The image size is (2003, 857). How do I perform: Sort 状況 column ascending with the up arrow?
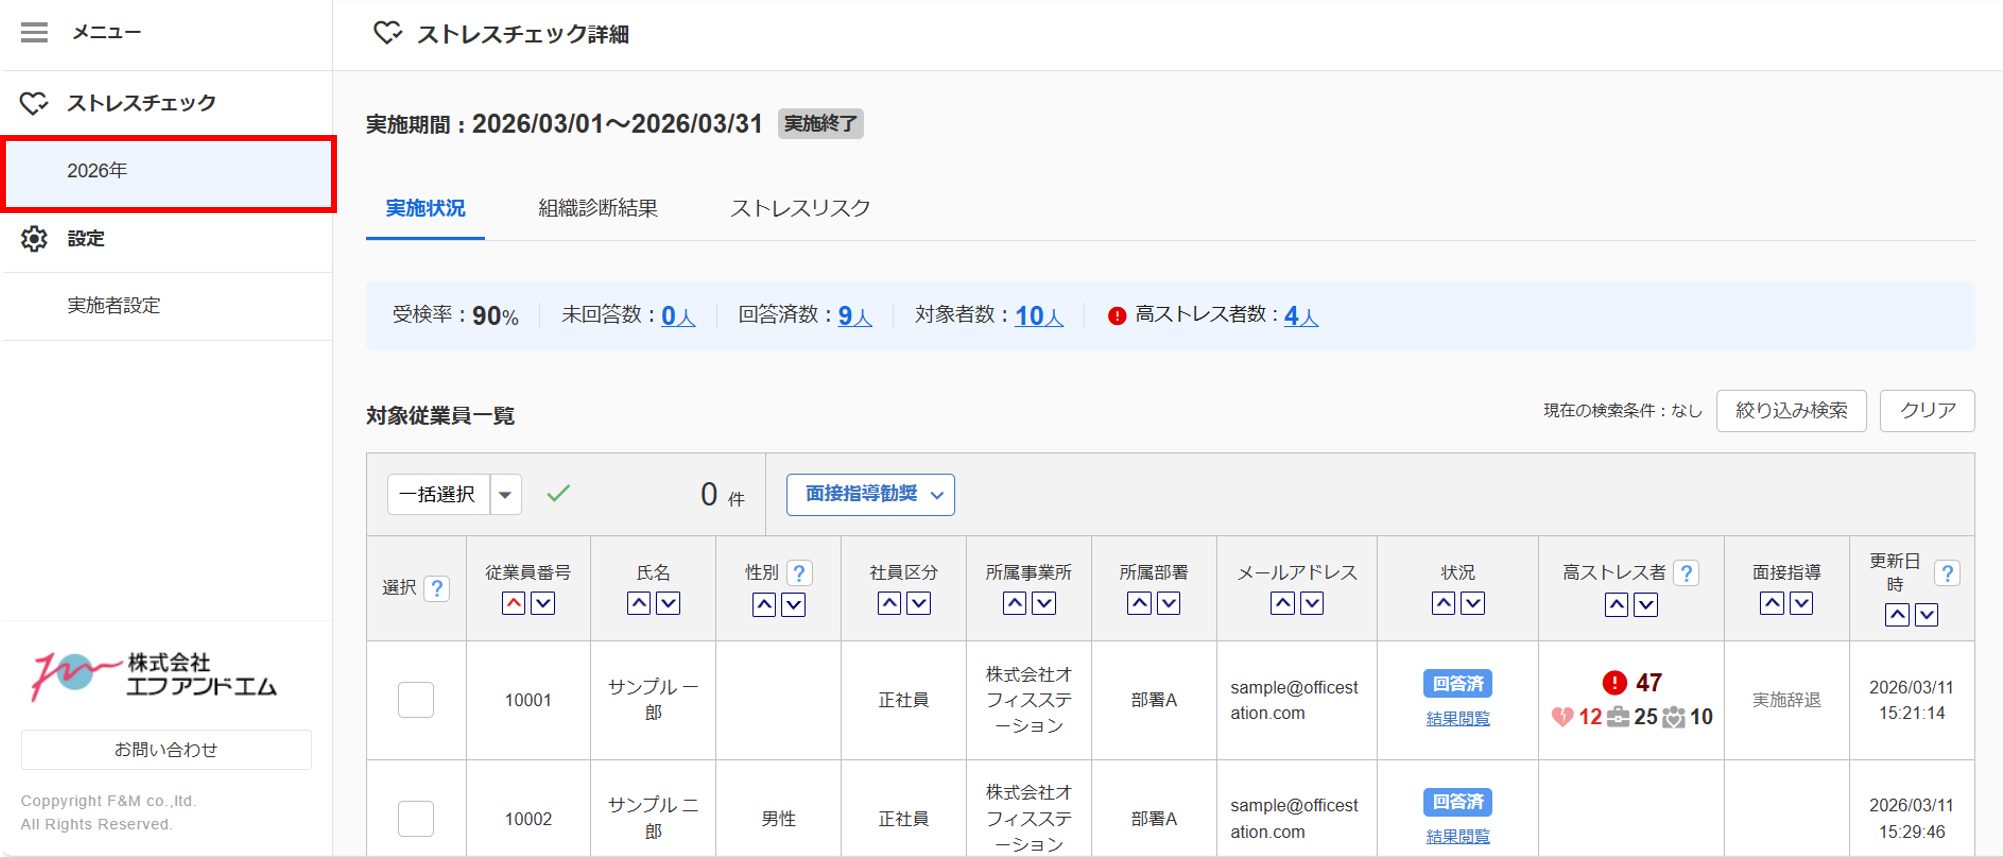1443,603
